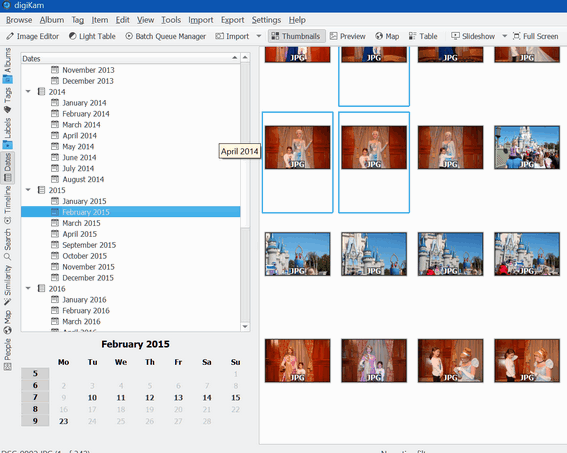Pick day 14 in February 2015 calendar
The width and height of the screenshot is (567, 453).
[x=207, y=398]
